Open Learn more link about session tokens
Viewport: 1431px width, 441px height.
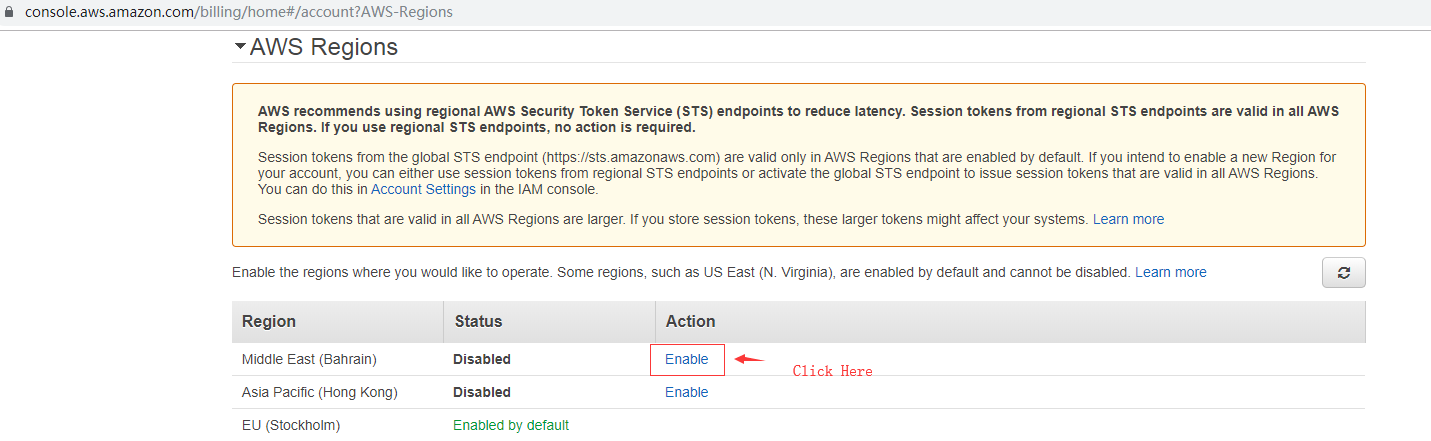[1128, 219]
